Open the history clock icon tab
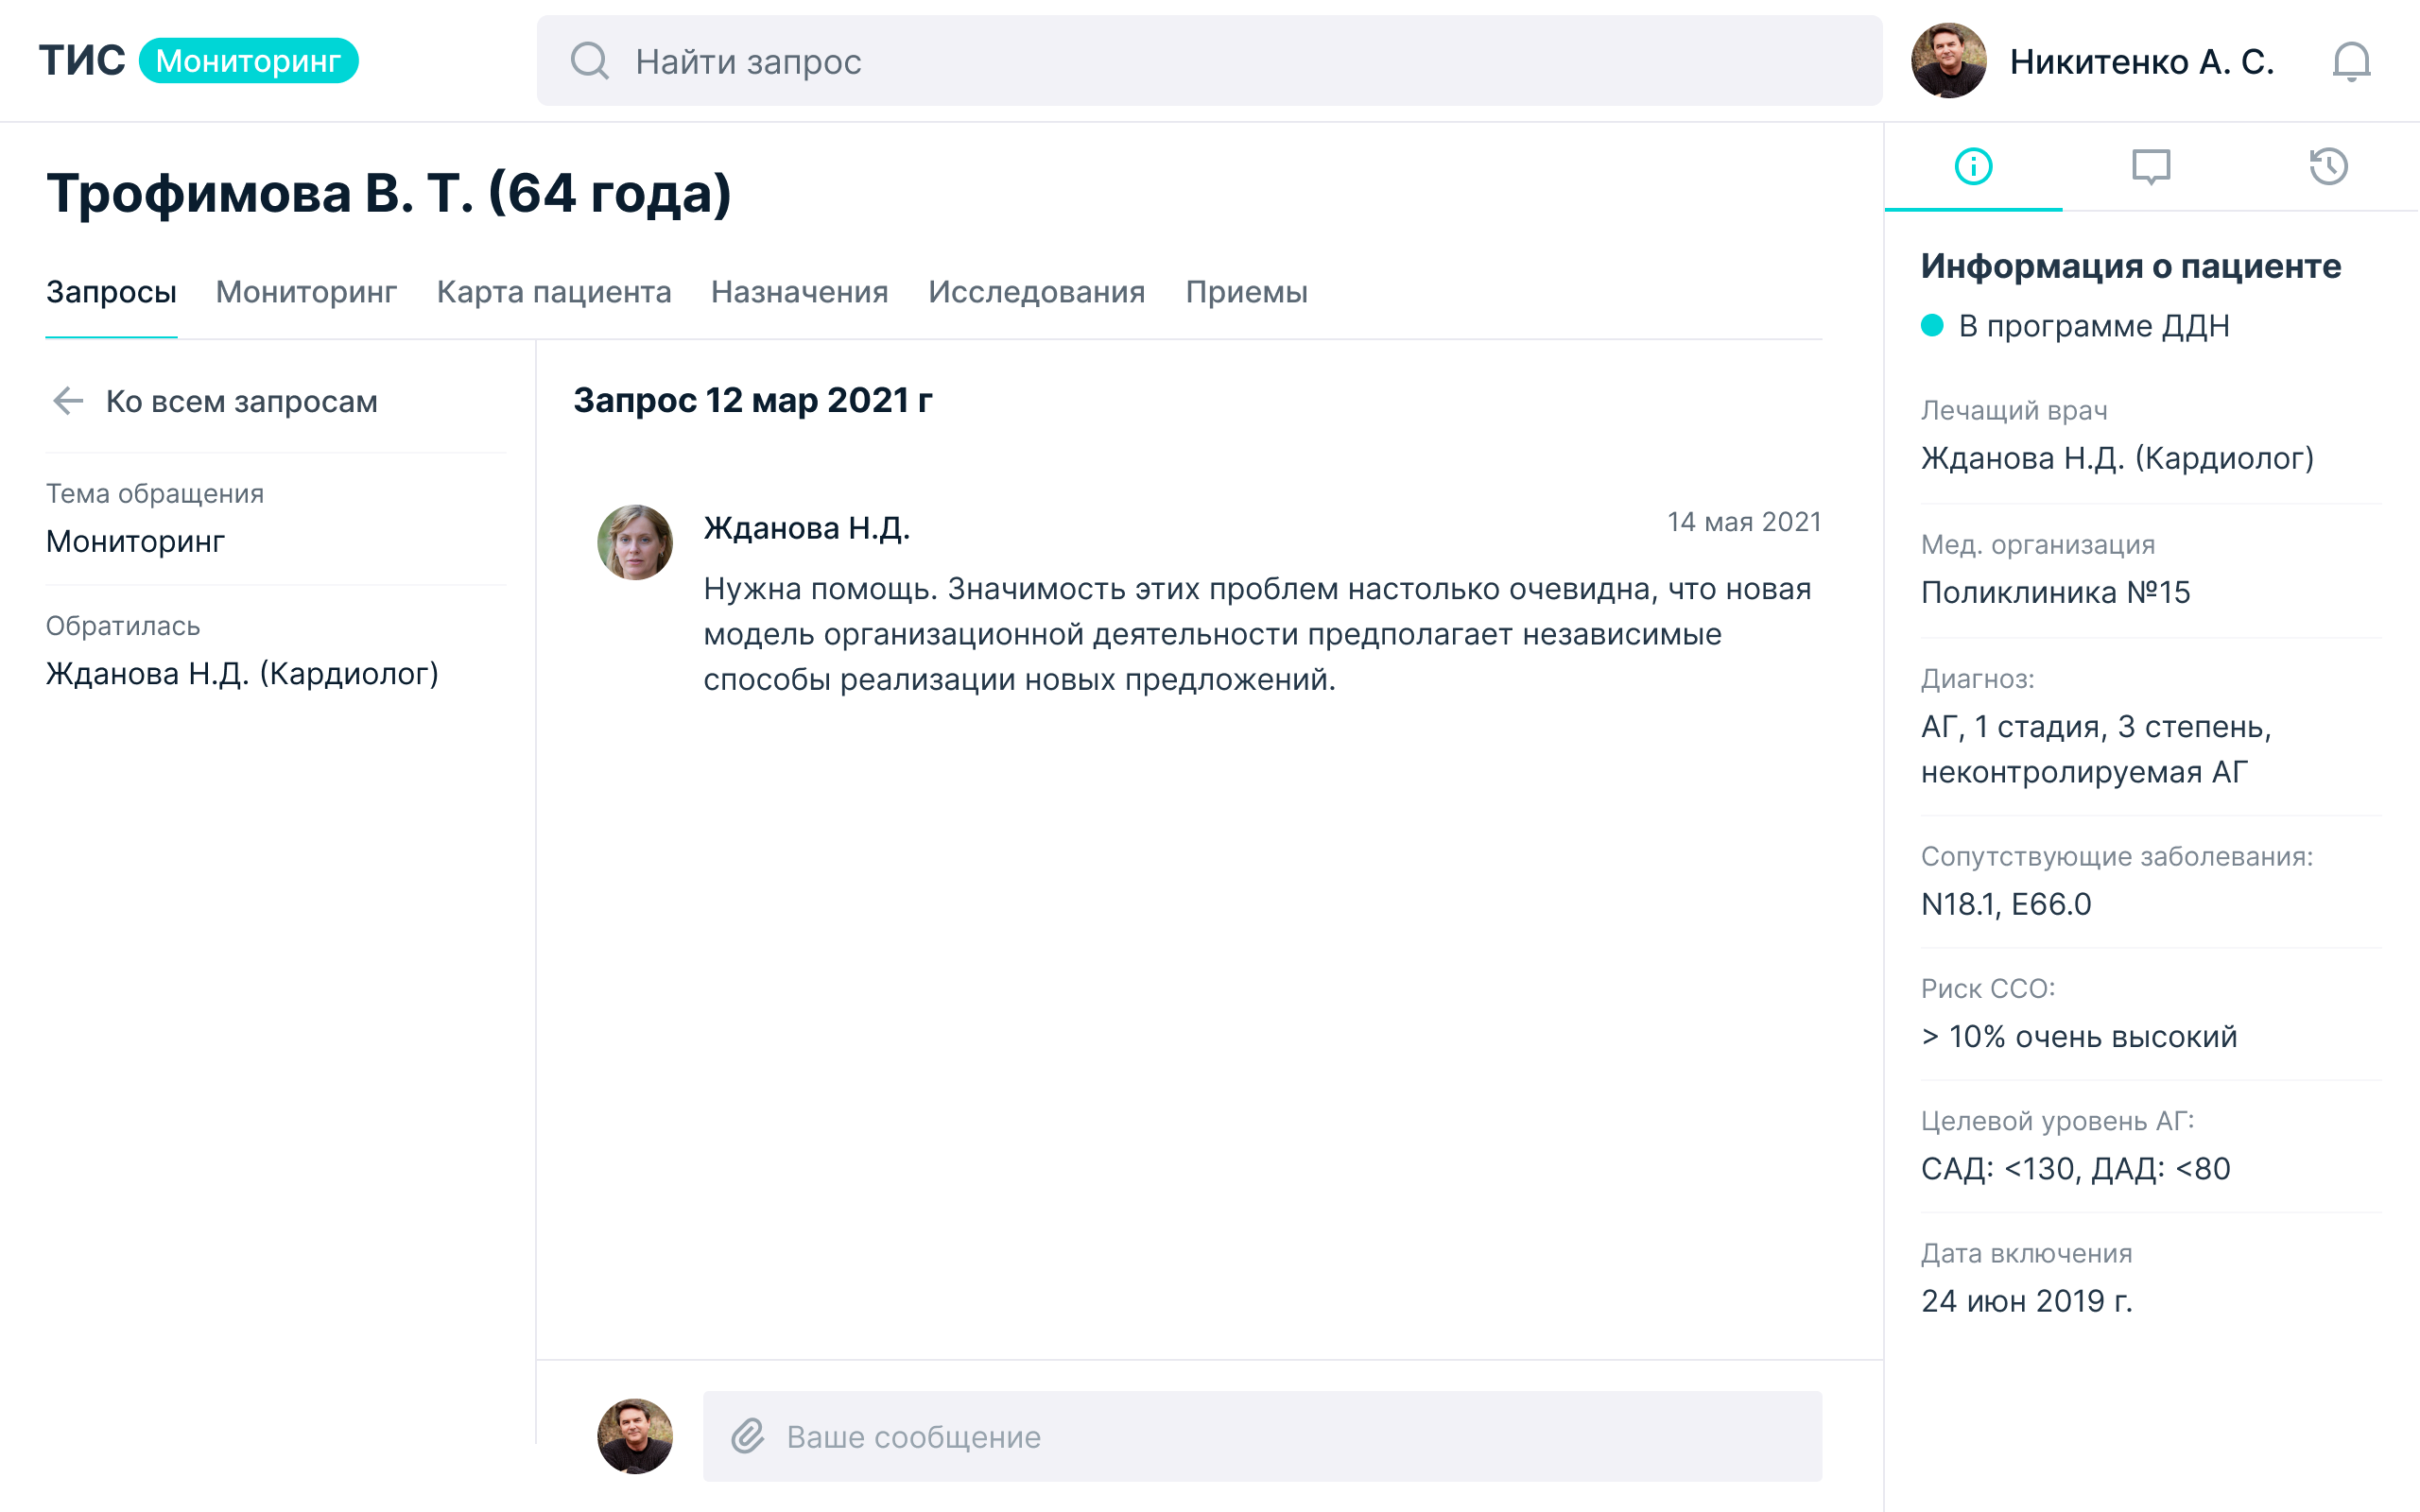 (2328, 166)
